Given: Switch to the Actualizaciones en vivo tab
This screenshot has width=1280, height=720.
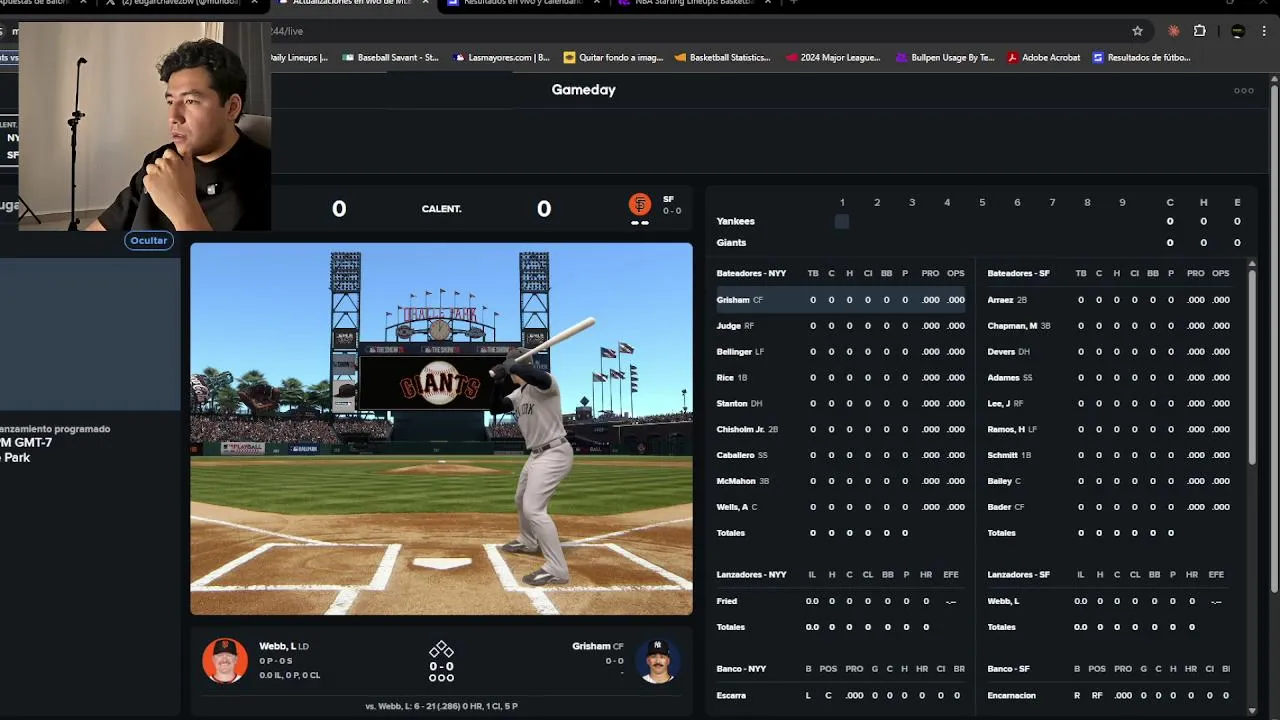Looking at the screenshot, I should pyautogui.click(x=352, y=3).
